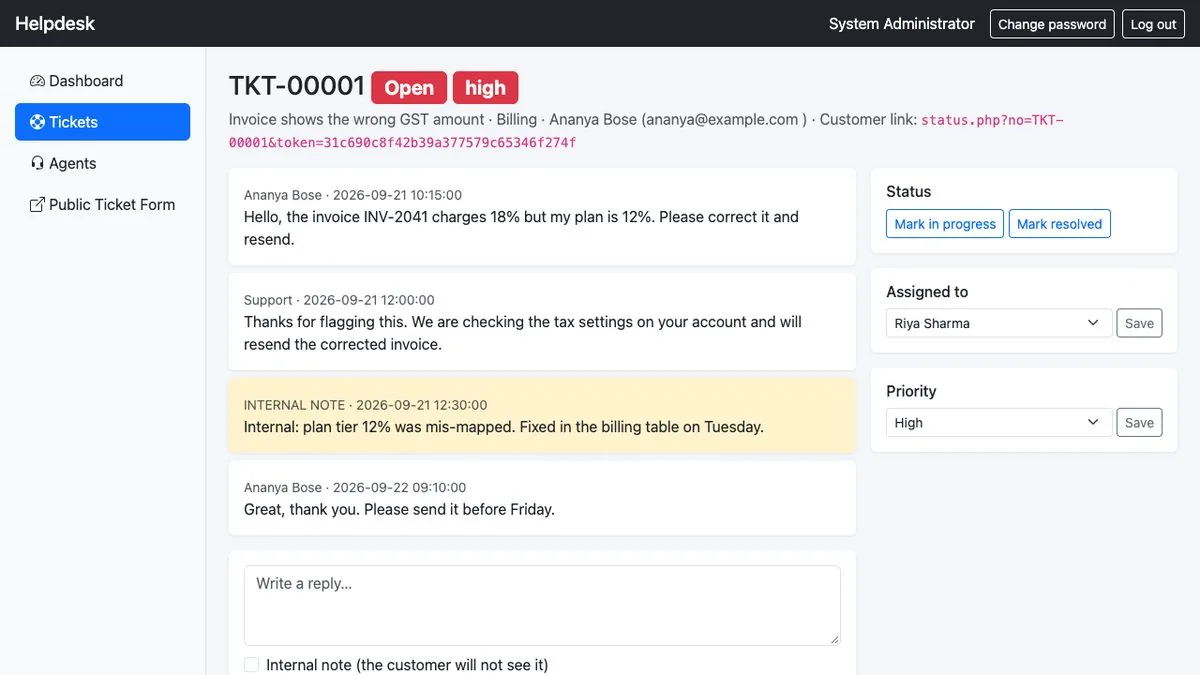The height and width of the screenshot is (675, 1200).
Task: Click the Support reply dated 2026-09-21 12:00:00
Action: (x=542, y=322)
